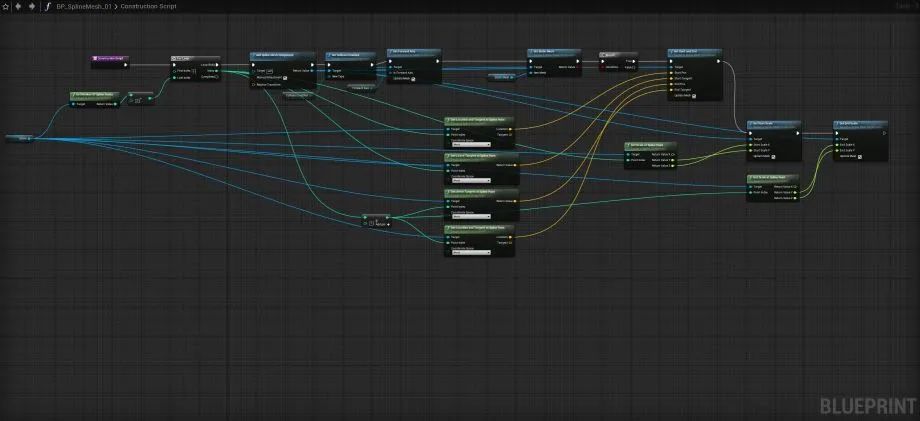The image size is (920, 421).
Task: Click the function f icon beside the breadcrumb
Action: coord(48,6)
